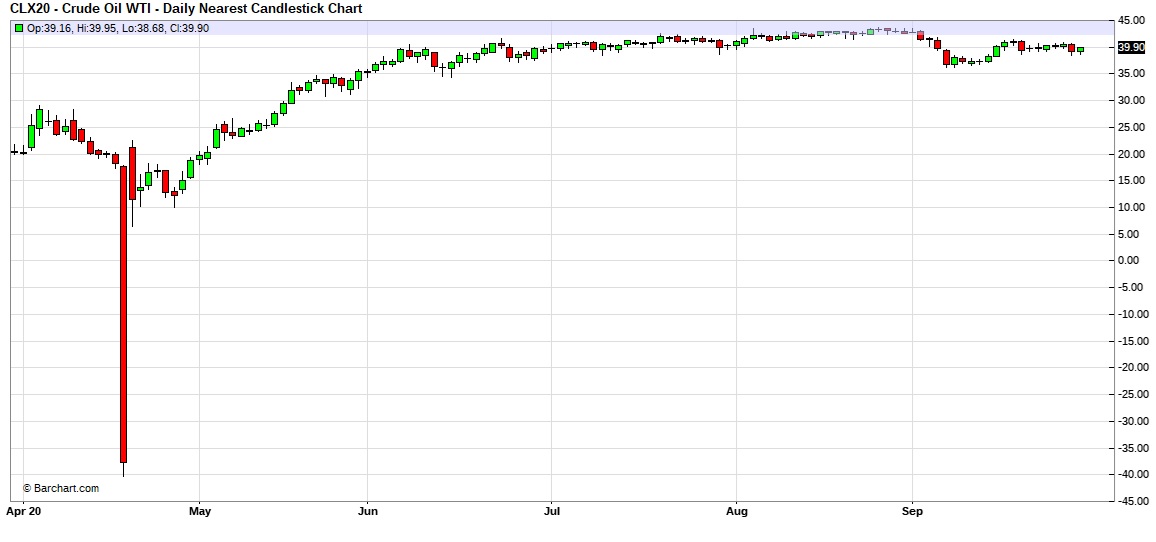The width and height of the screenshot is (1156, 542).
Task: Click the 45.00 price axis label
Action: [1132, 21]
